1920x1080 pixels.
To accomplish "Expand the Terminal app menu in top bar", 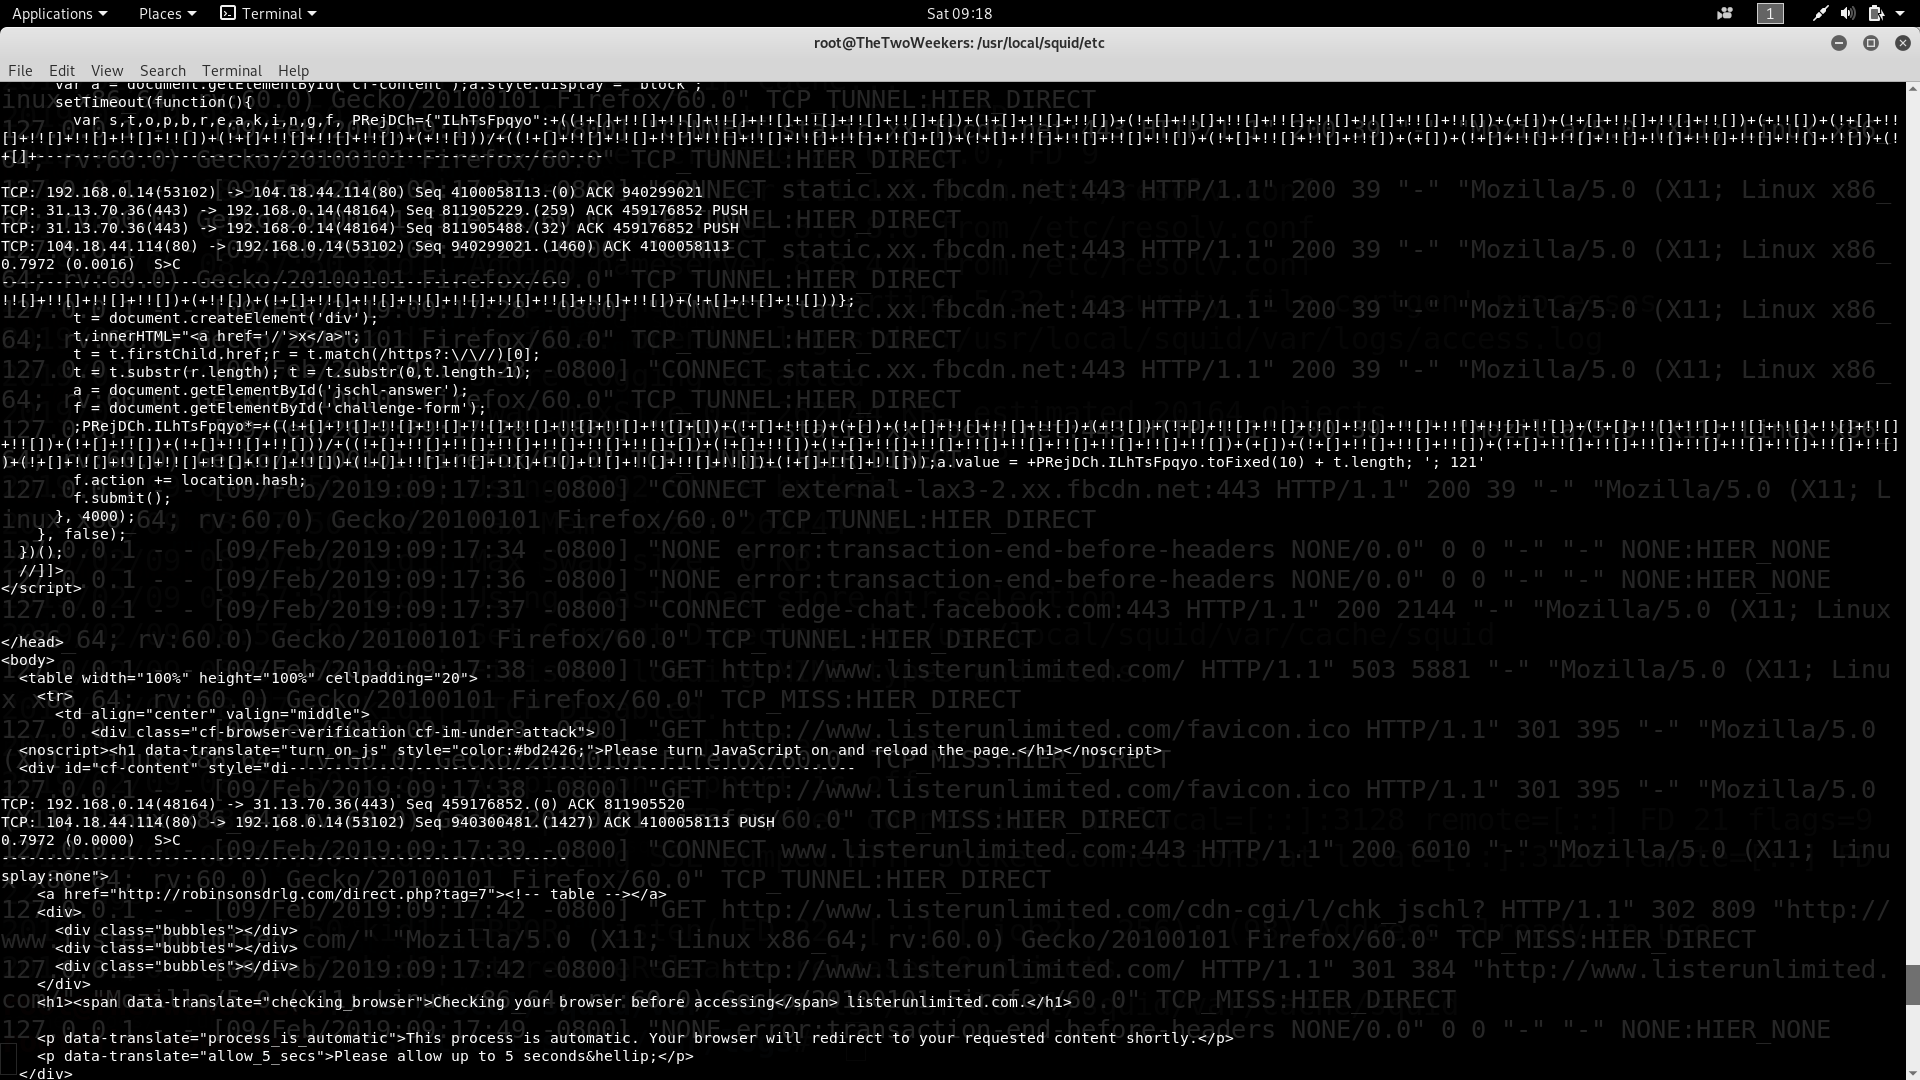I will (x=268, y=13).
